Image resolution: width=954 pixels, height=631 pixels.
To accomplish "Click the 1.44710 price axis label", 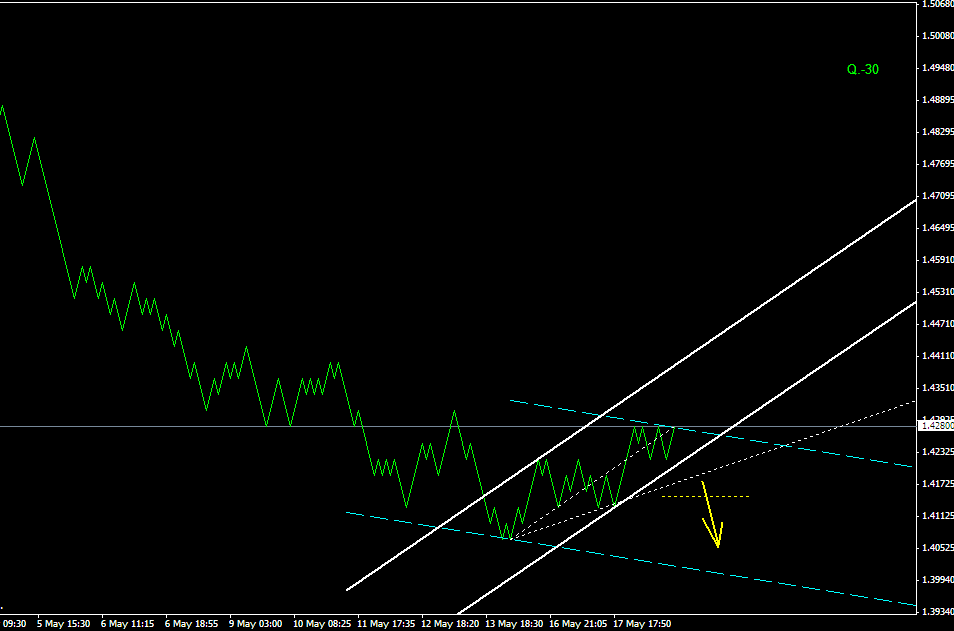I will (938, 324).
